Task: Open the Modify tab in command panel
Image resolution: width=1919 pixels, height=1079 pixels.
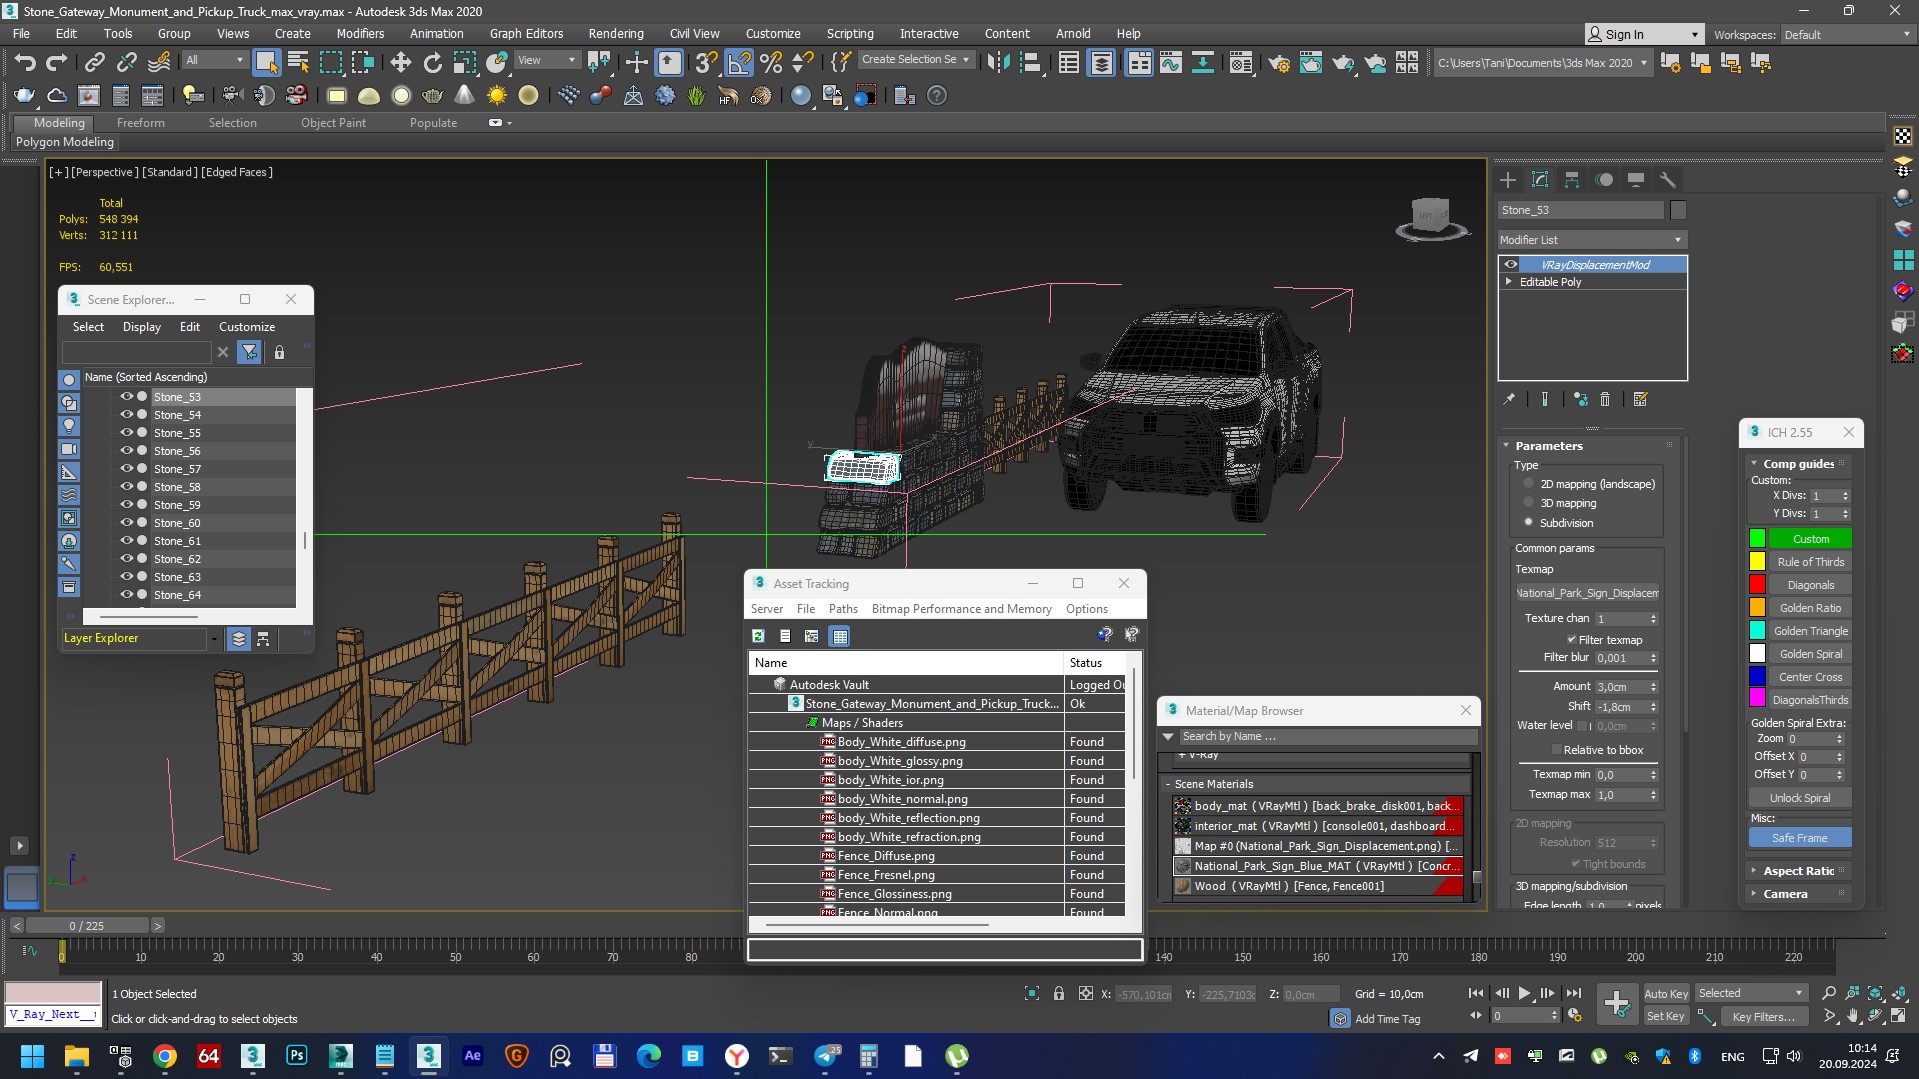Action: point(1540,180)
